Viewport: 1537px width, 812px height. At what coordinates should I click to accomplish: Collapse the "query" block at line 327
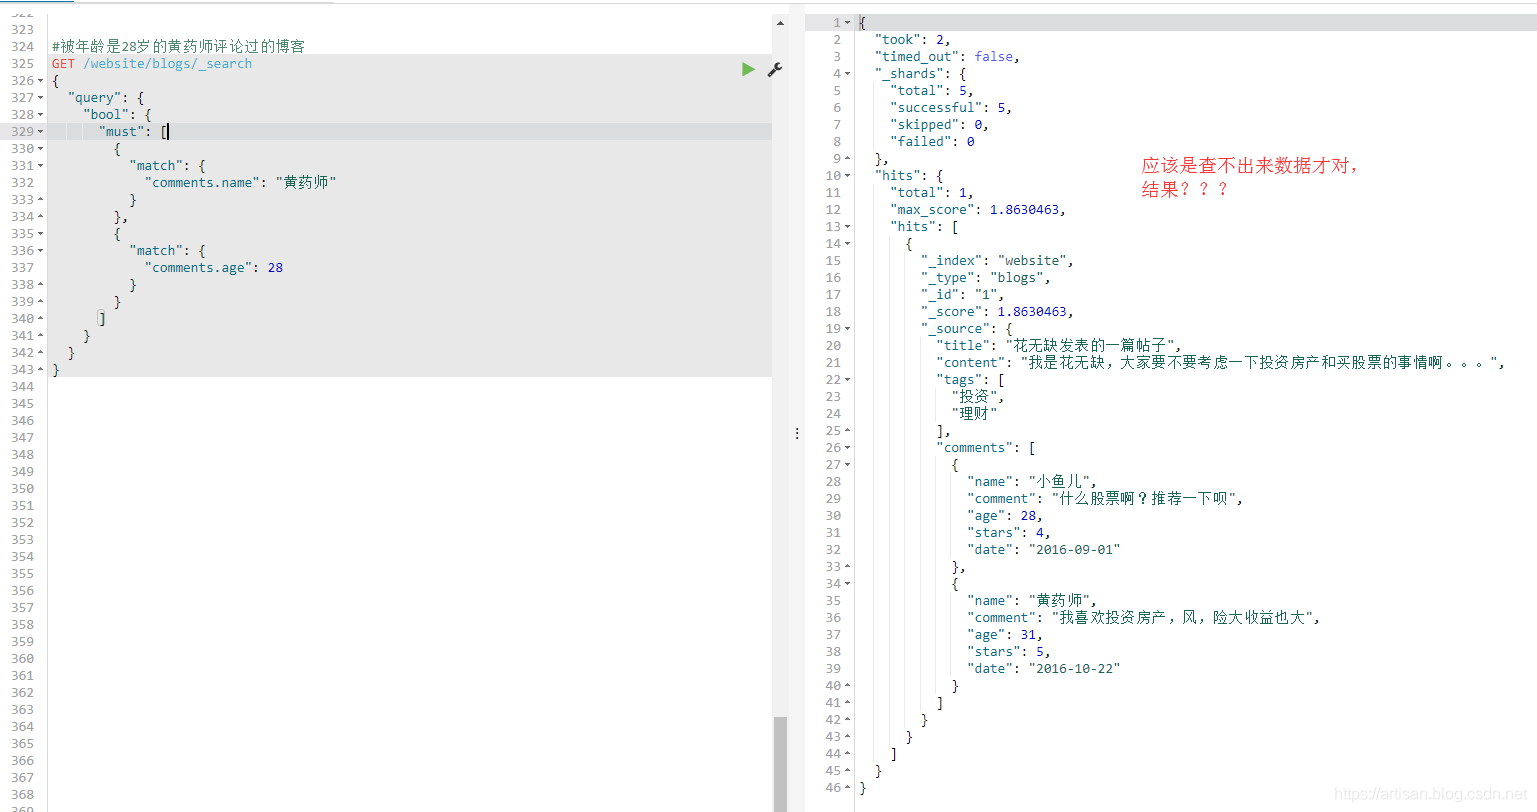pos(40,98)
